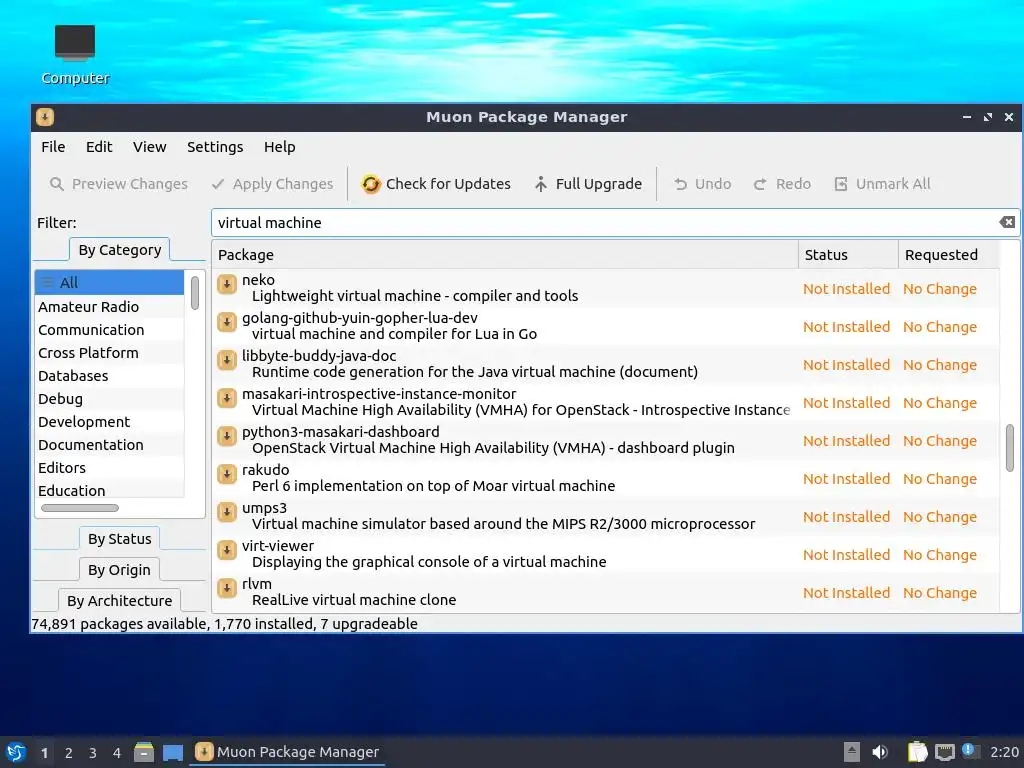
Task: Expand the By Status filter section
Action: pos(120,539)
